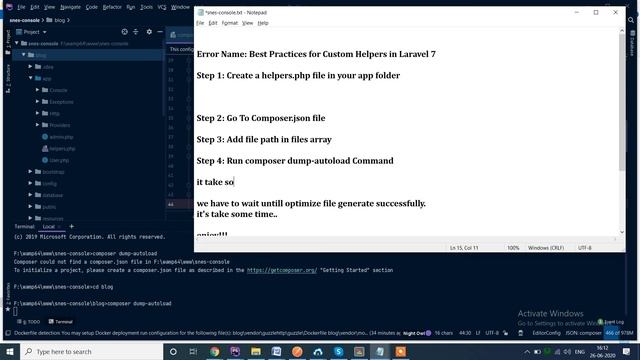Click the LF line separator widget
This screenshot has height=360, width=640.
point(478,333)
